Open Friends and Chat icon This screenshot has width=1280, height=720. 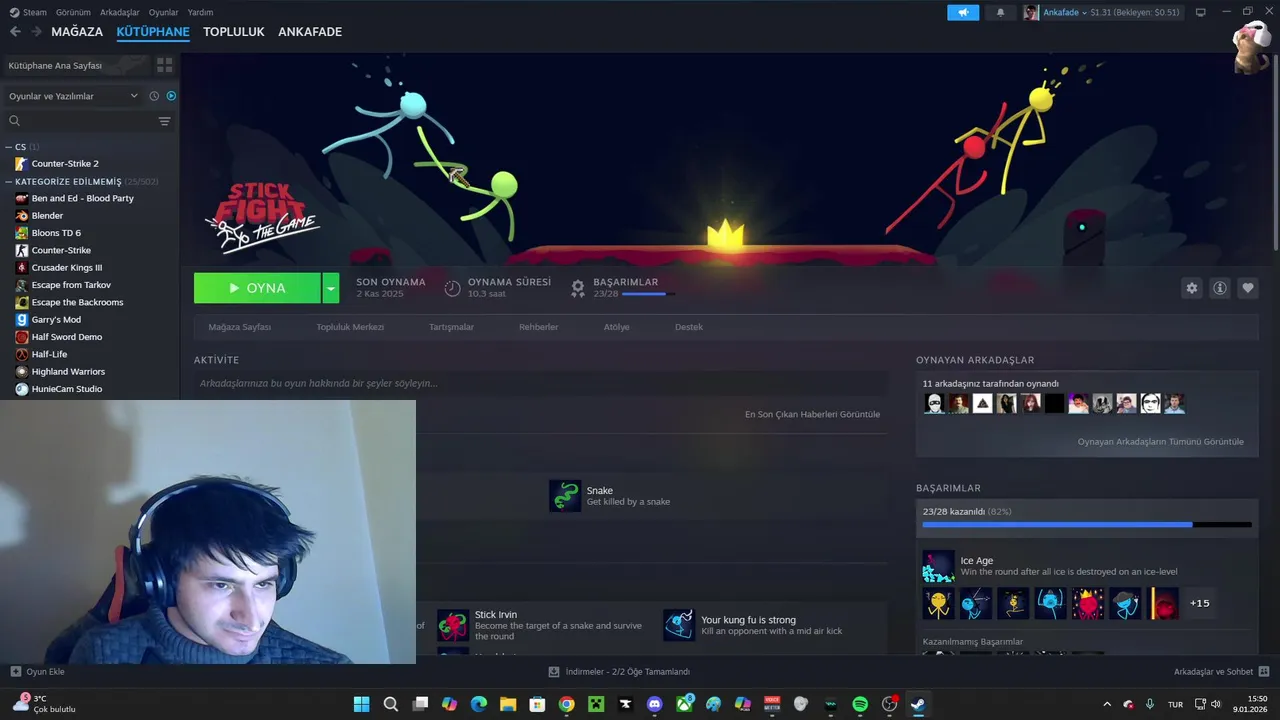click(x=1264, y=672)
